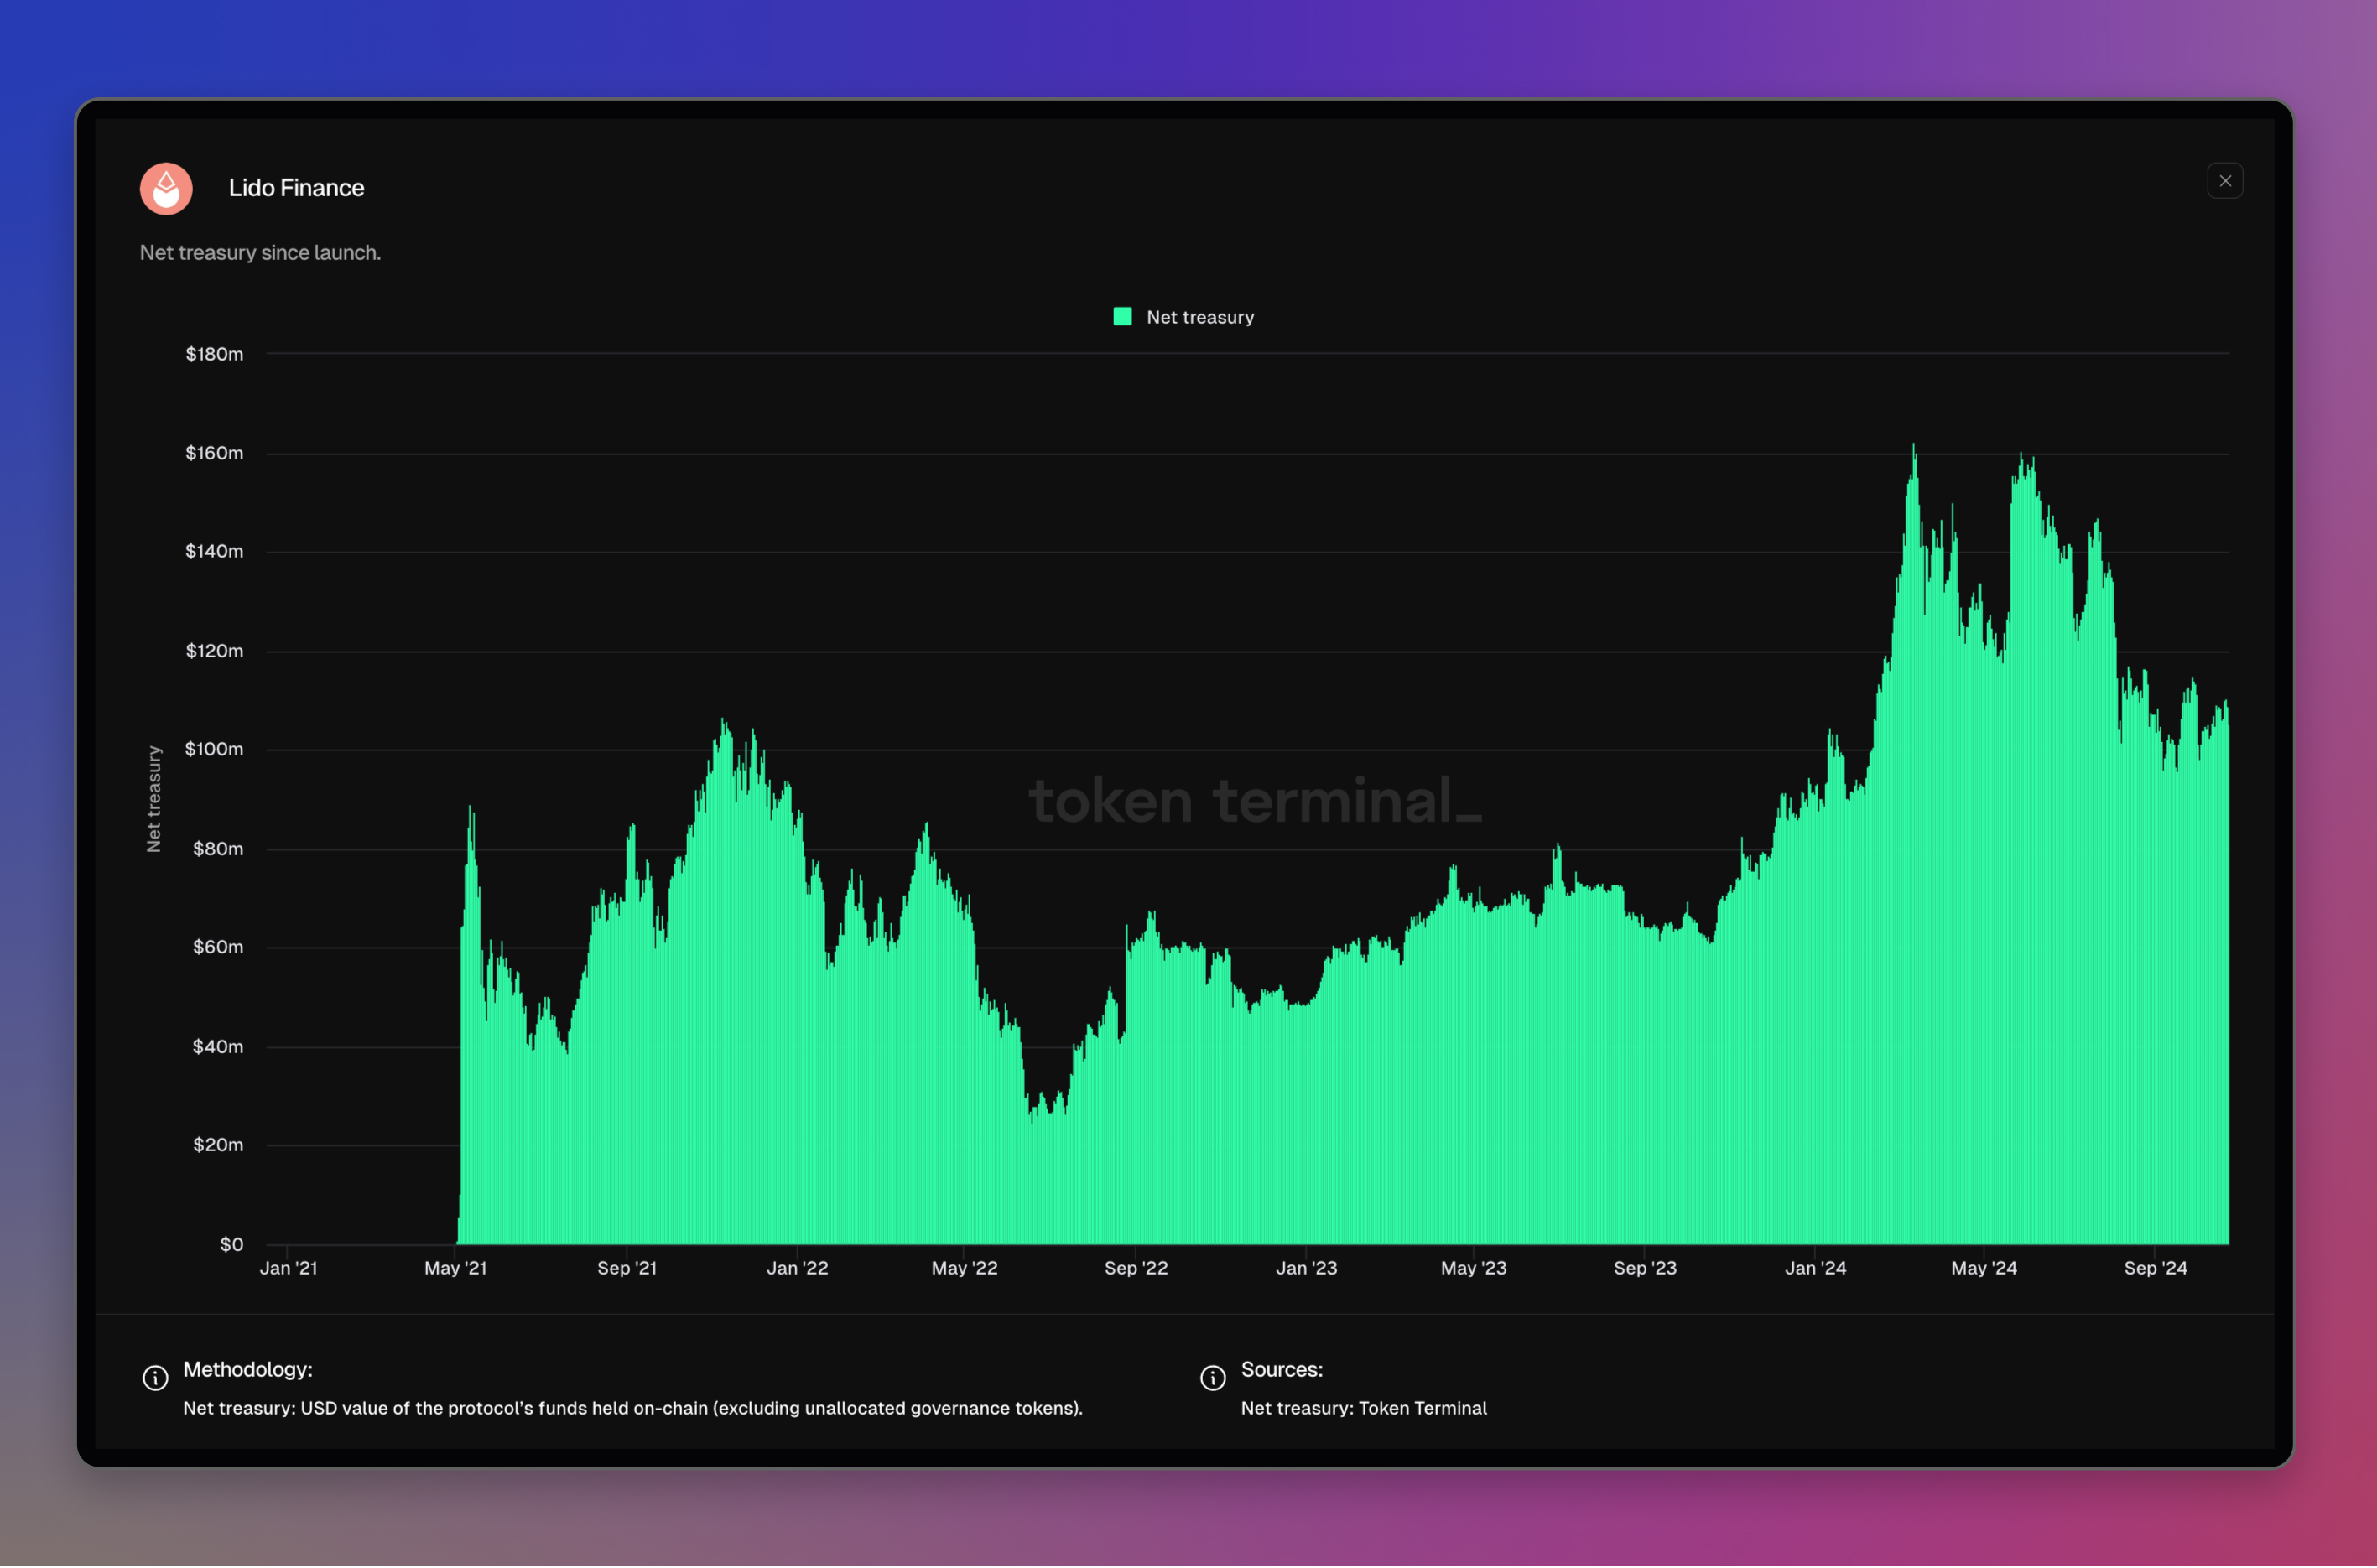Click the 'Methodology:' heading

(248, 1370)
